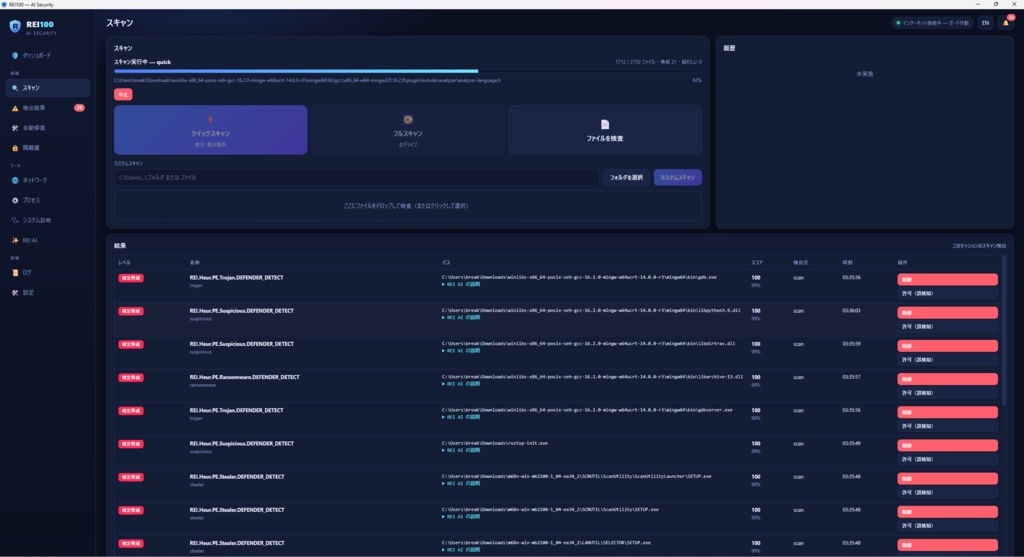Click the internet connection status pill
Image resolution: width=1024 pixels, height=557 pixels.
[933, 23]
